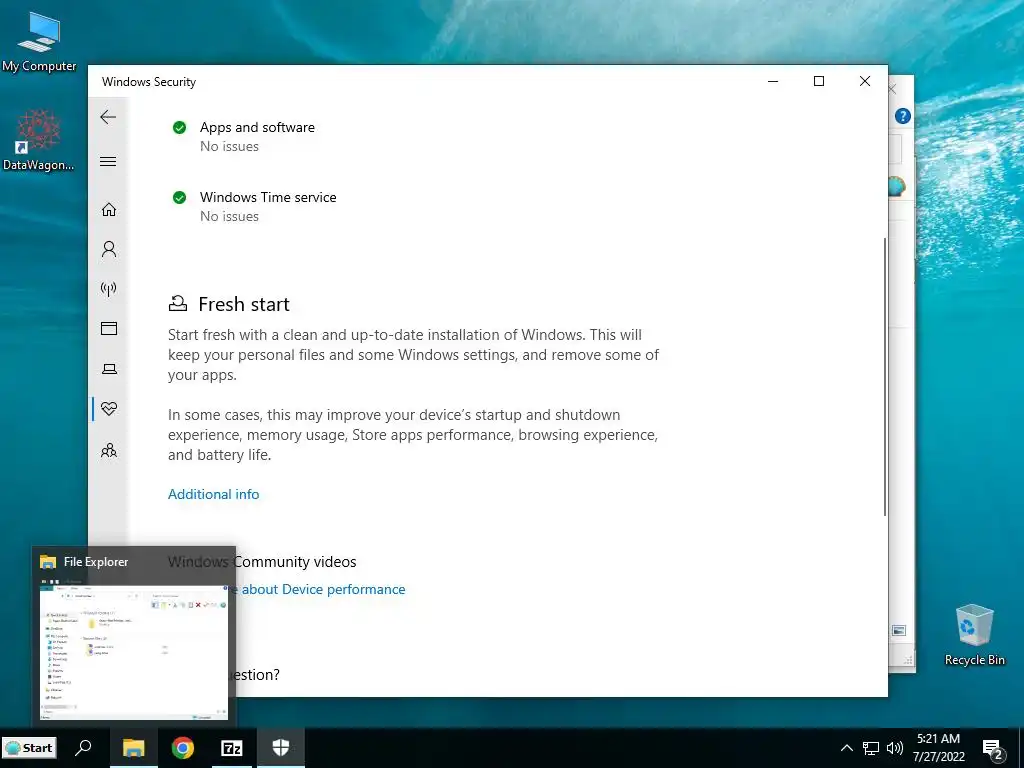This screenshot has width=1024, height=768.
Task: Open App & browser control icon
Action: point(109,328)
